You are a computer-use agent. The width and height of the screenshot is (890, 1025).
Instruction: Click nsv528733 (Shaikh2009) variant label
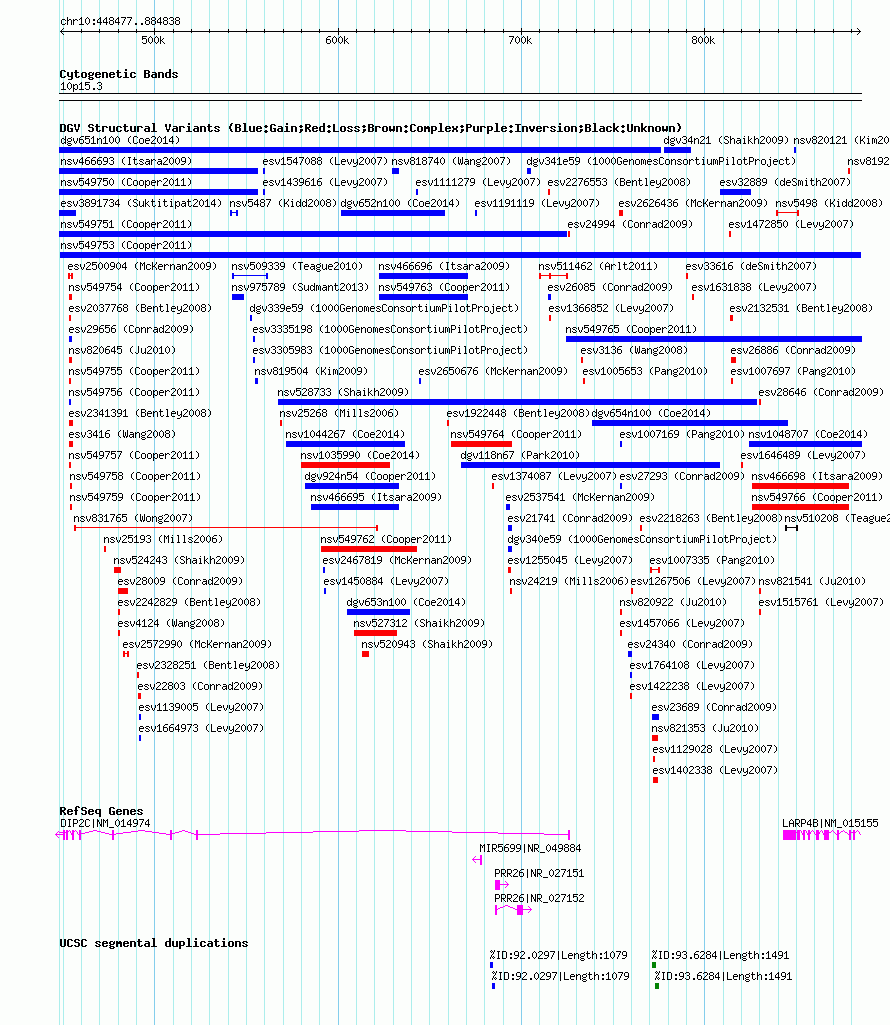[x=343, y=392]
